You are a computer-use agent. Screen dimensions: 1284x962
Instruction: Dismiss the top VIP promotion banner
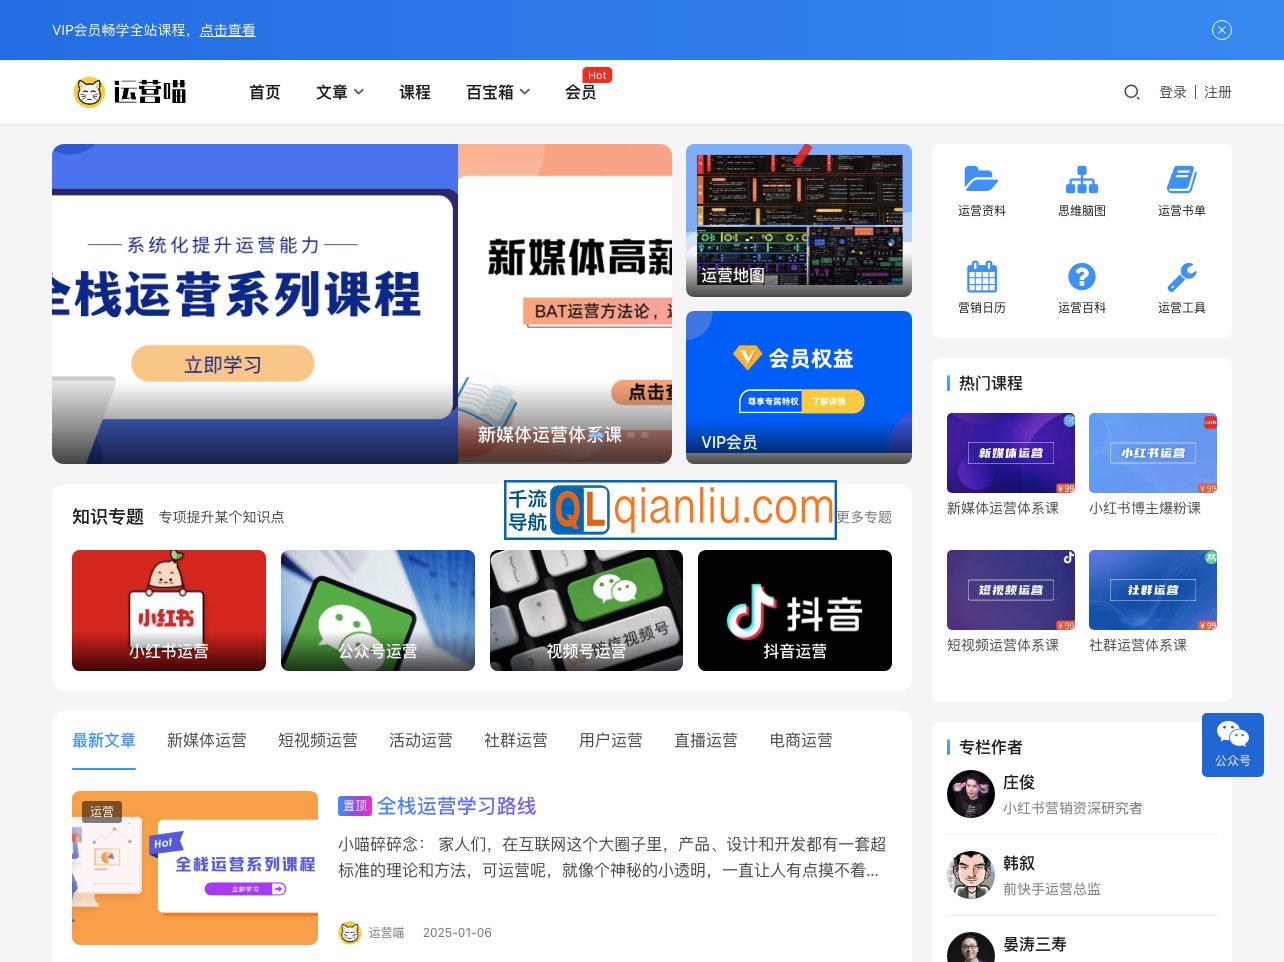(1222, 30)
